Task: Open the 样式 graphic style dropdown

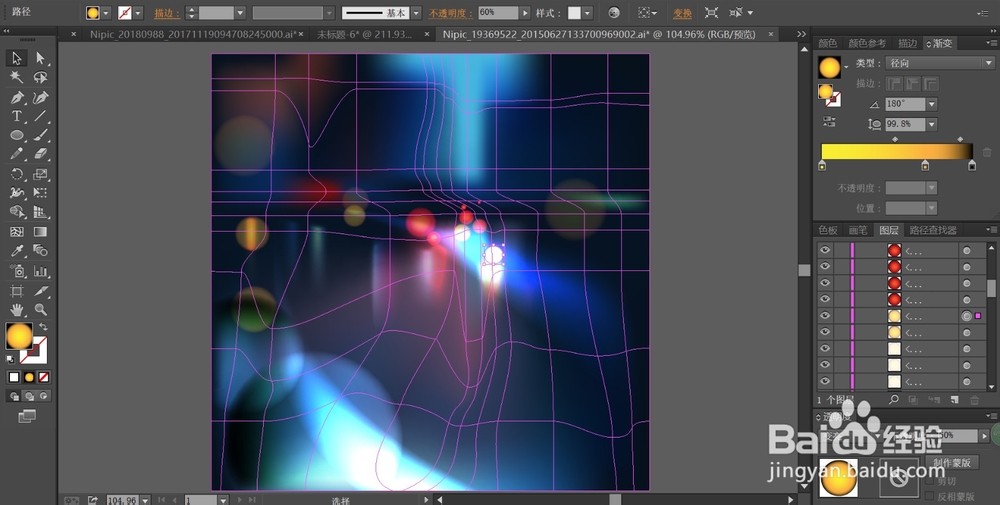Action: 587,13
